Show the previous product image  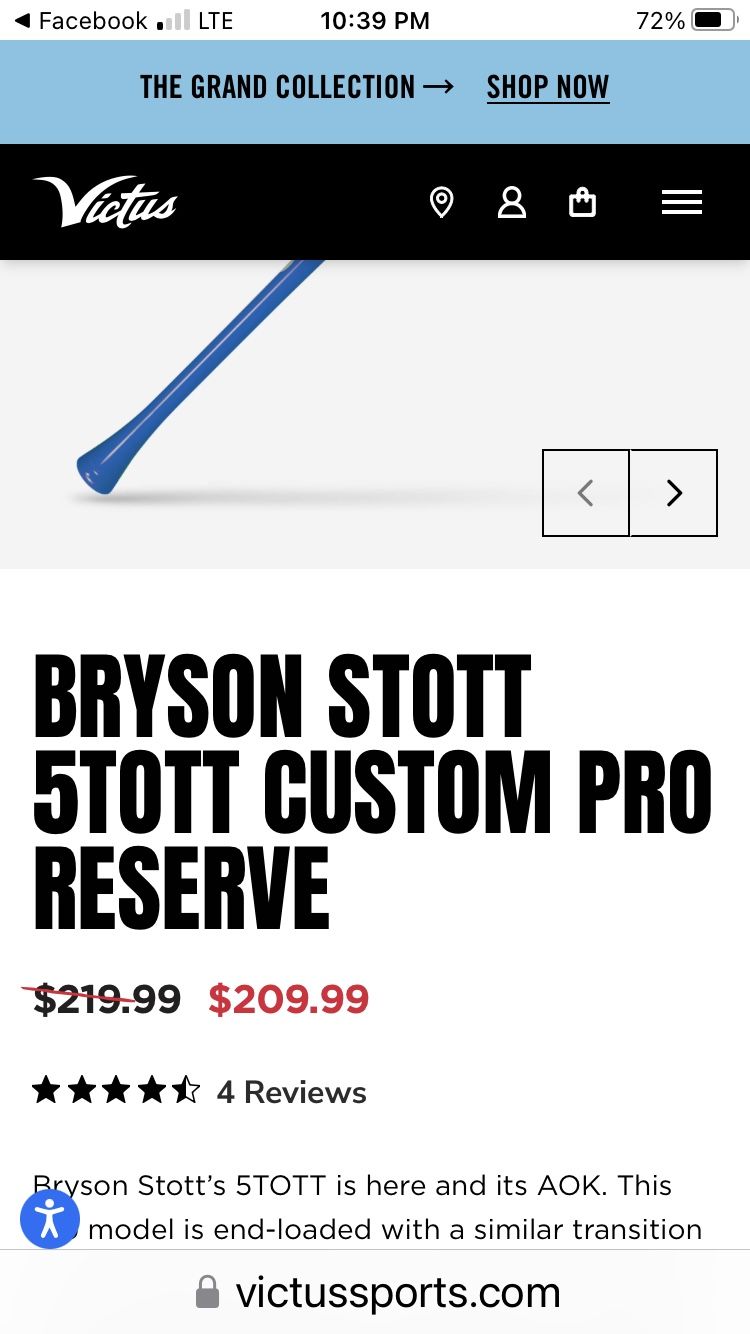586,493
